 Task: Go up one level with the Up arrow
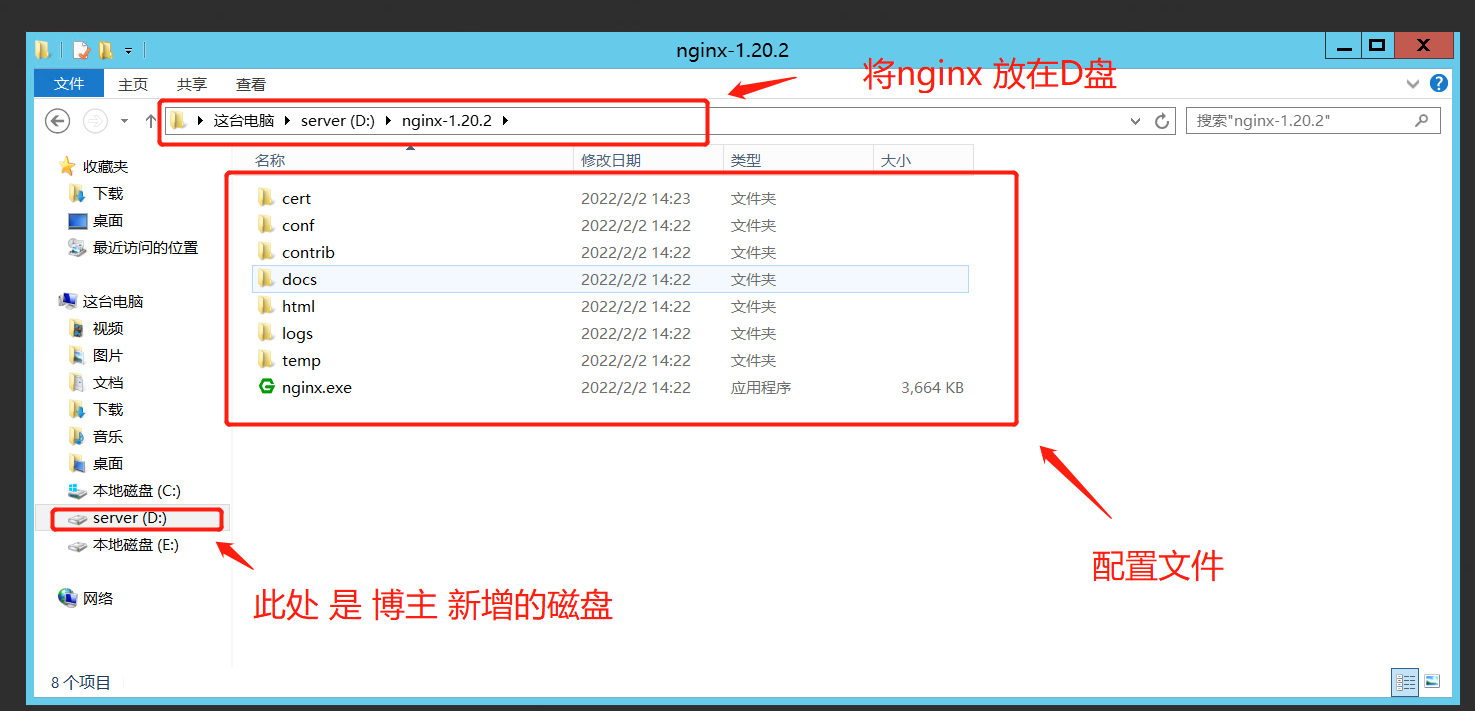[x=151, y=121]
